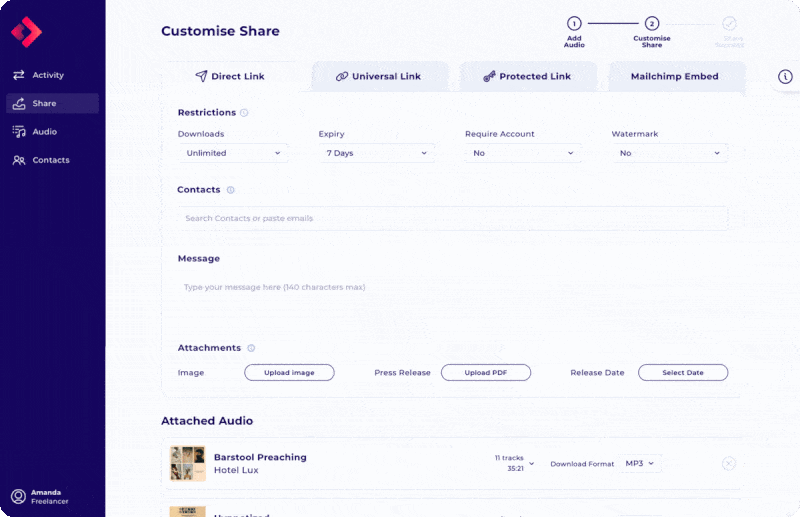Click step 2 Customise Share indicator
Viewport: 800px width, 517px height.
652,31
